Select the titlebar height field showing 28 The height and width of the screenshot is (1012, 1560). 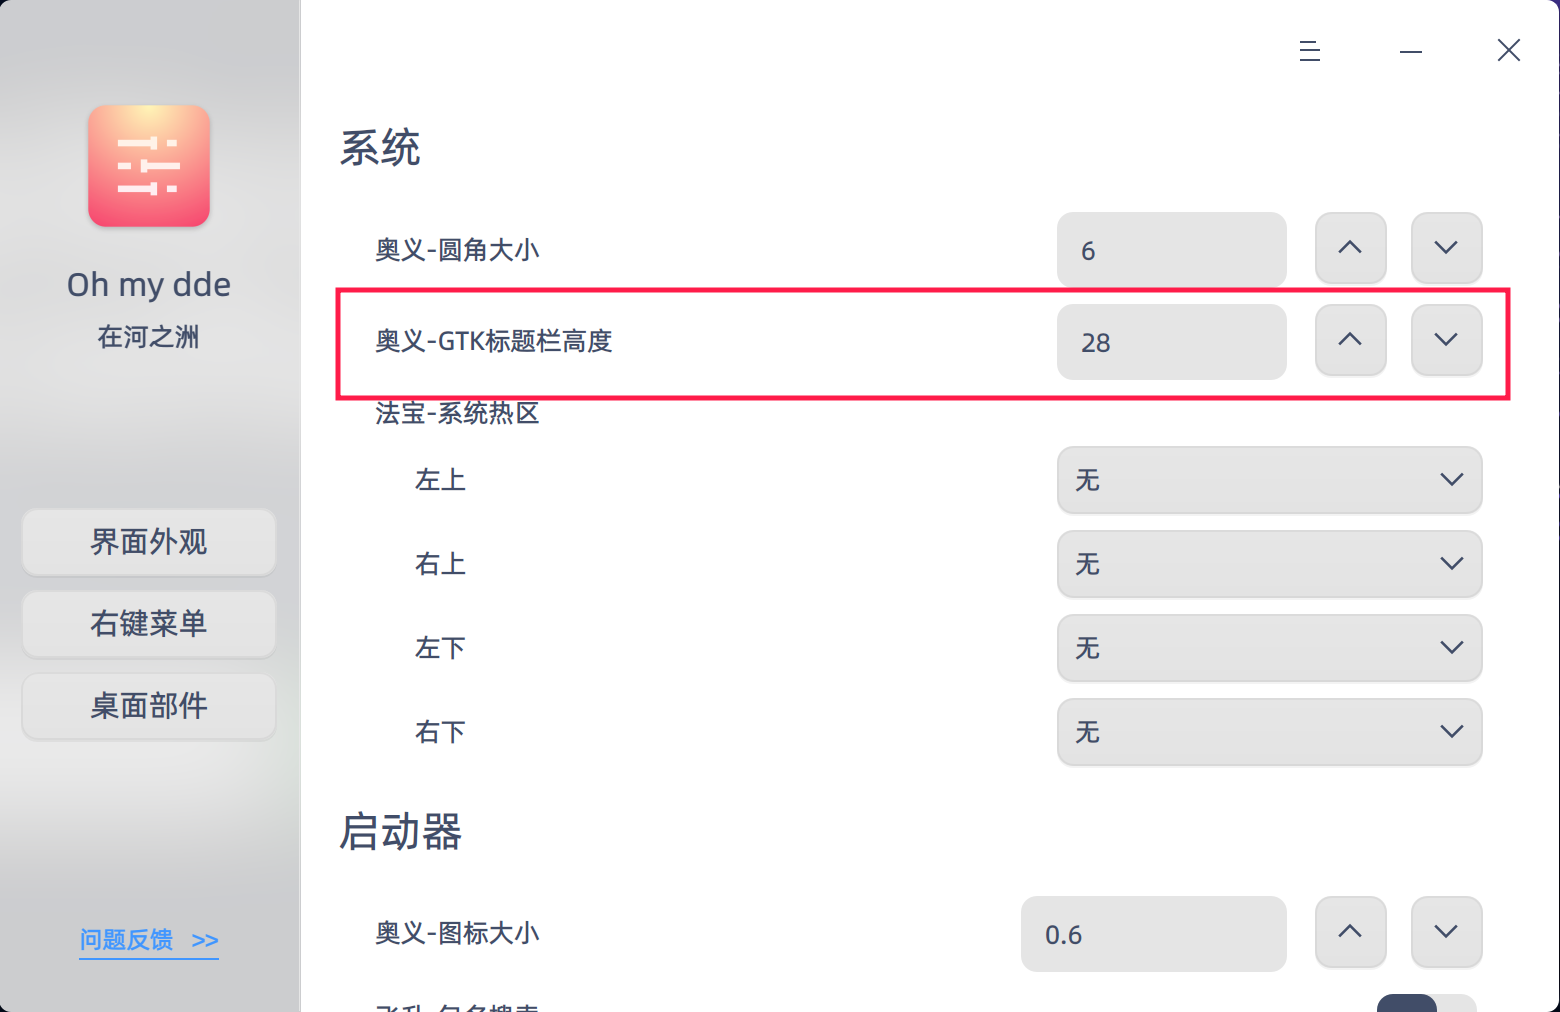[x=1171, y=342]
